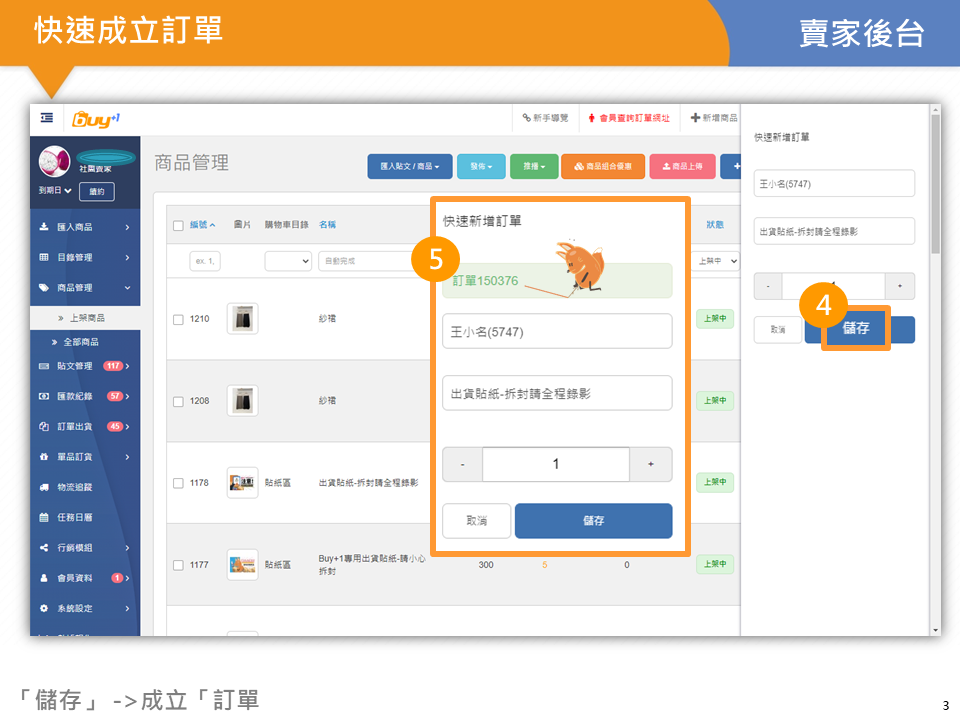The height and width of the screenshot is (720, 960).
Task: Click the 商品上傳 pink button
Action: (682, 166)
